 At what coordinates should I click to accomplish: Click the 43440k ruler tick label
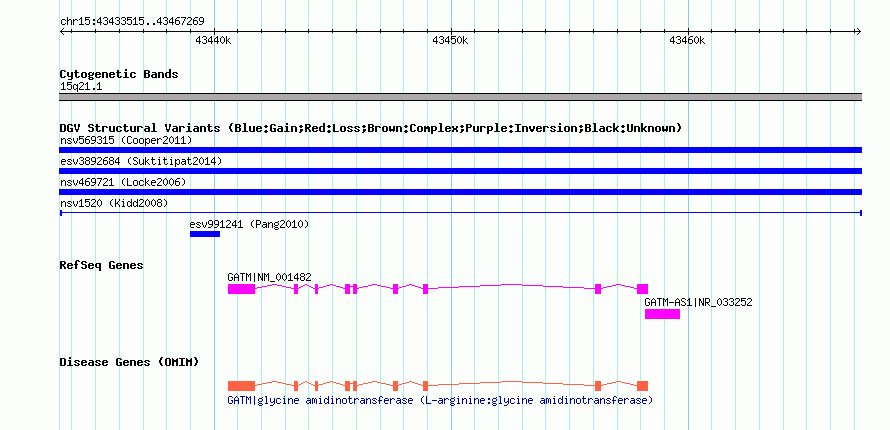click(213, 40)
